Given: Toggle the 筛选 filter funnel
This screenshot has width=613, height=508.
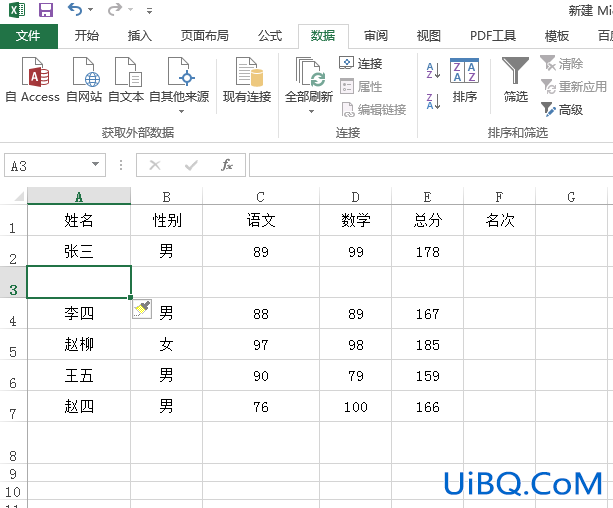Looking at the screenshot, I should pos(515,80).
